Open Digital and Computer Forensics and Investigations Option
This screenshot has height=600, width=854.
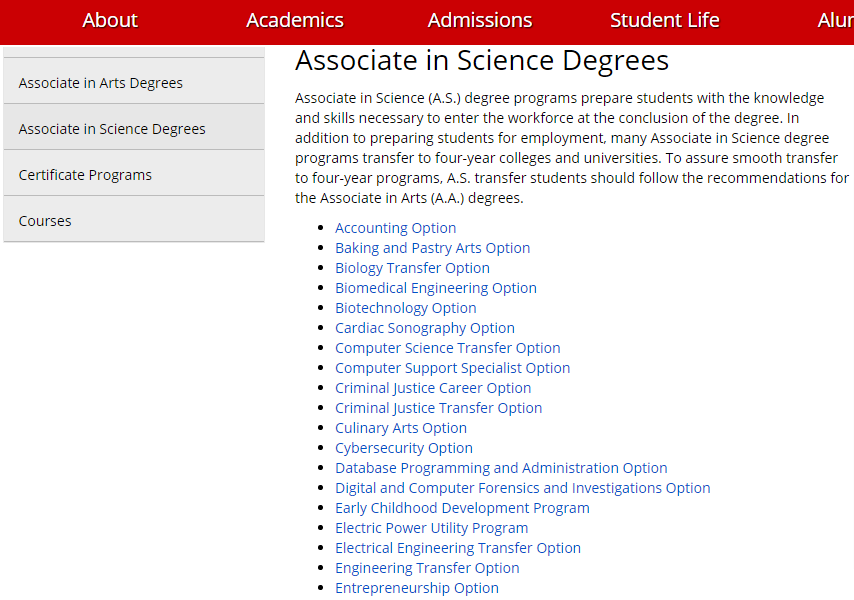click(522, 488)
